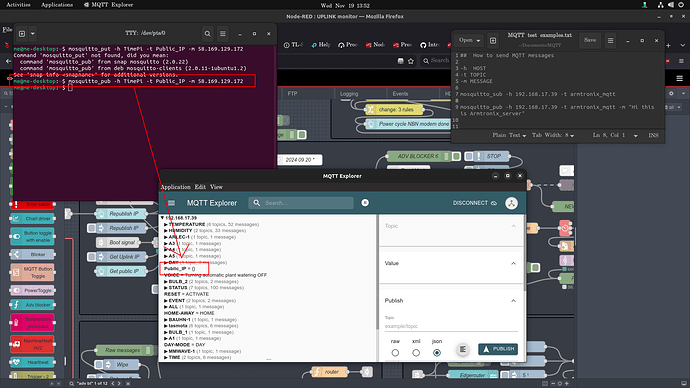The width and height of the screenshot is (690, 388).
Task: Open the Activities overview
Action: pos(18,5)
